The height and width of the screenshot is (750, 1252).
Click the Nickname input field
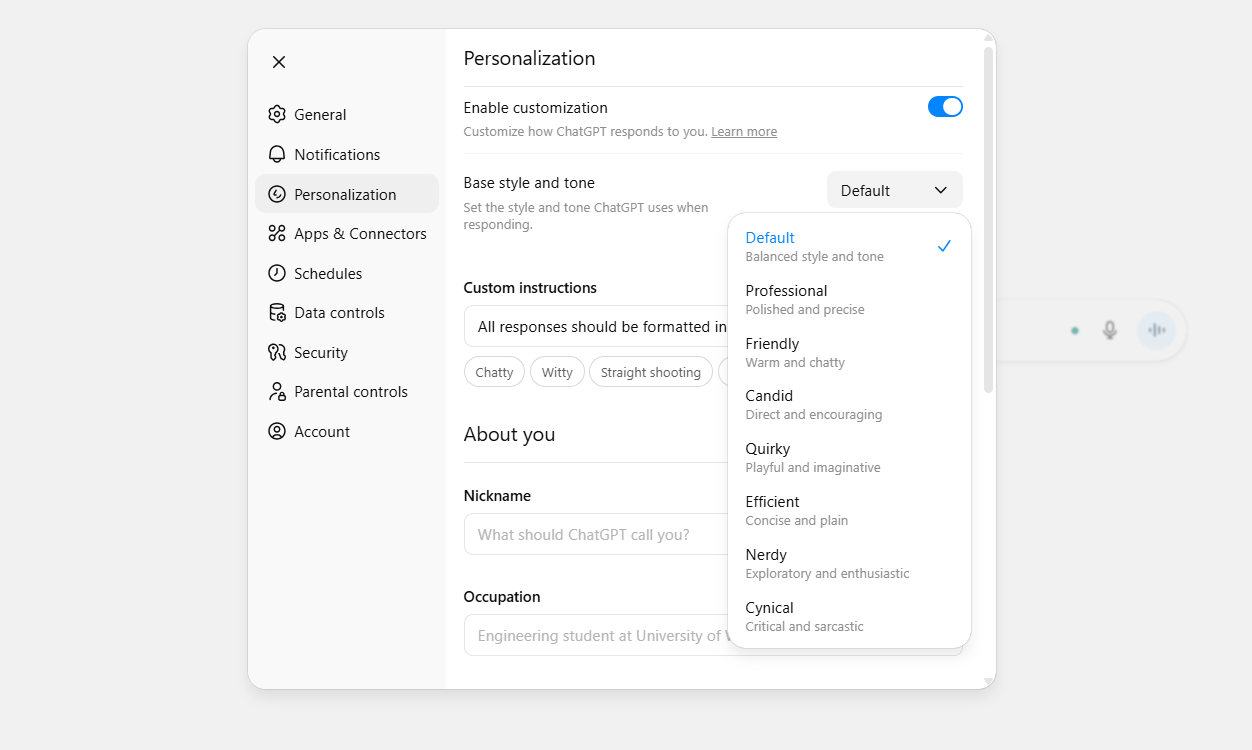[x=597, y=534]
